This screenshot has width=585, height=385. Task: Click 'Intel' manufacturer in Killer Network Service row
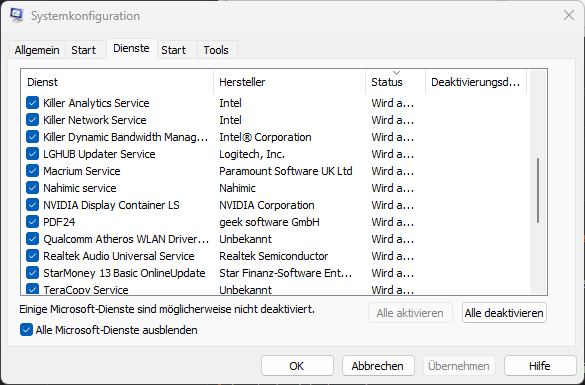pyautogui.click(x=230, y=120)
